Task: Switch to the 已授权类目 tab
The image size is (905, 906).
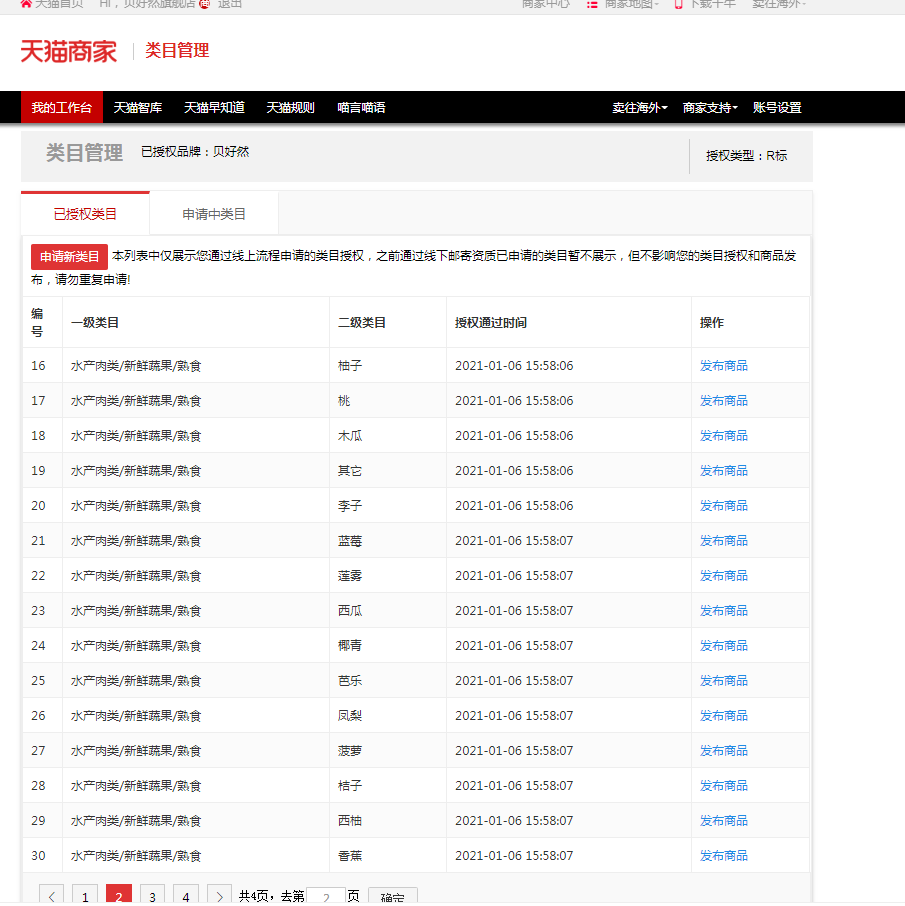Action: (x=86, y=214)
